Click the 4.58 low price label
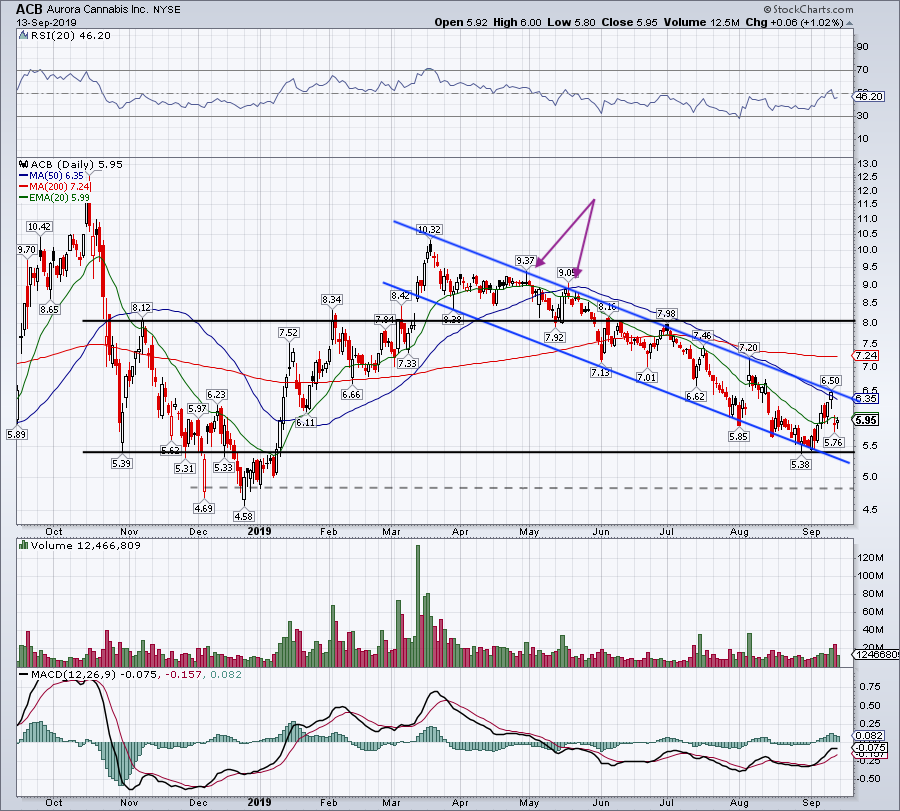 pyautogui.click(x=244, y=516)
